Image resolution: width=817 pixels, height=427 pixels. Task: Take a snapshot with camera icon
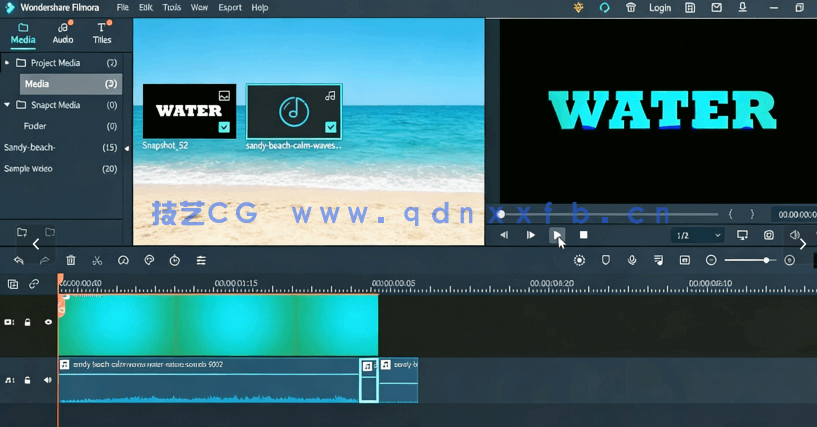769,235
